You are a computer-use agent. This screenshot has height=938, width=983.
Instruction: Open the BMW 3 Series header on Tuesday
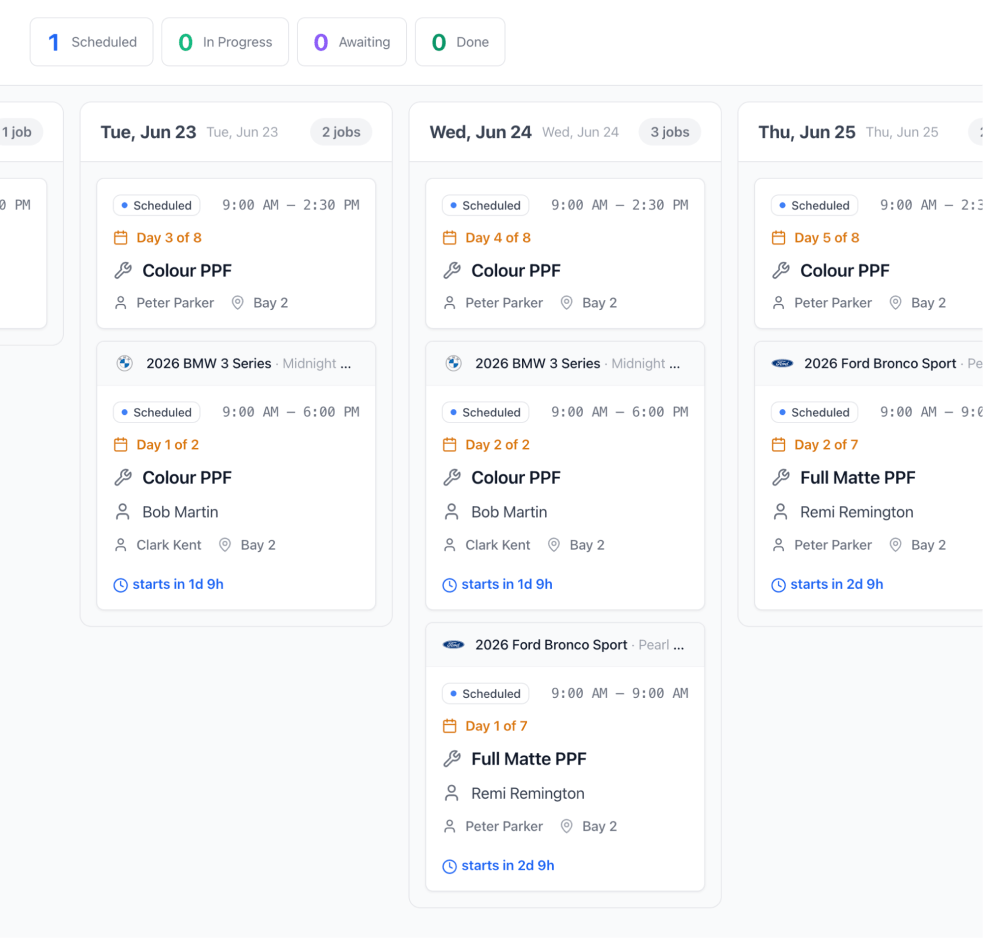point(236,364)
